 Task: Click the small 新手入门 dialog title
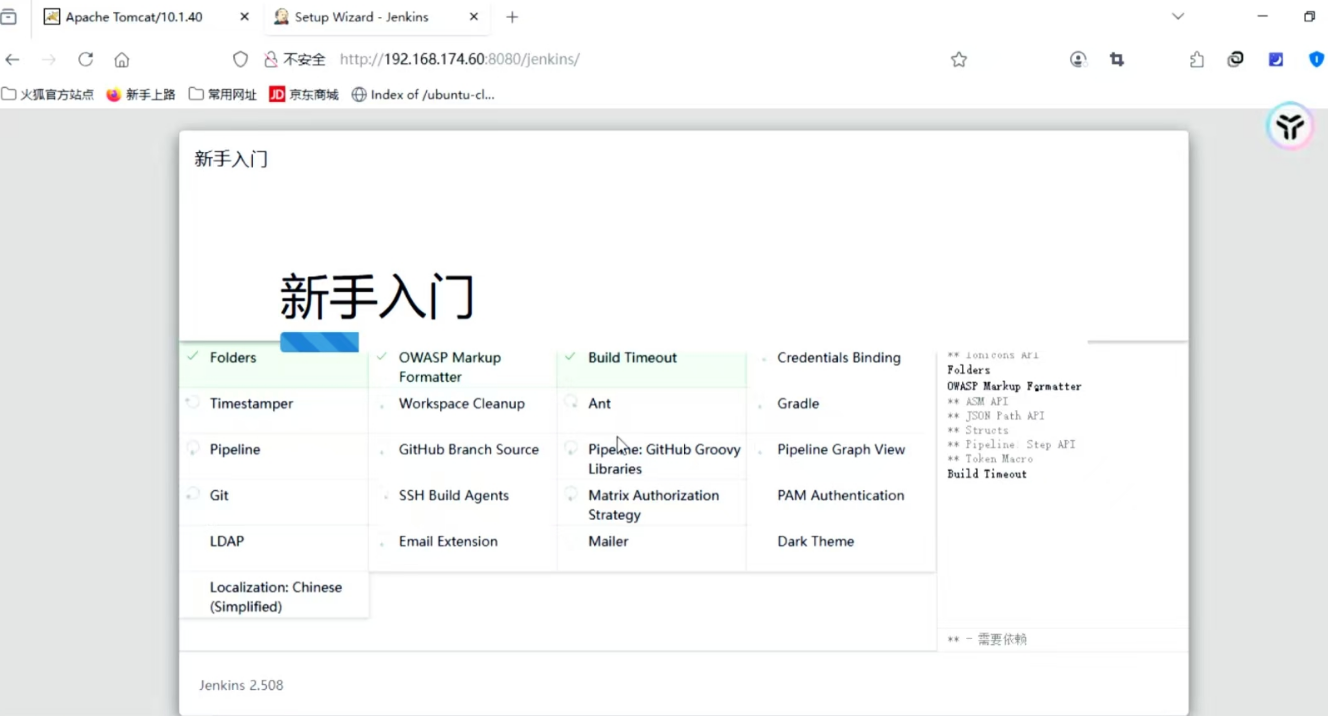pyautogui.click(x=231, y=159)
